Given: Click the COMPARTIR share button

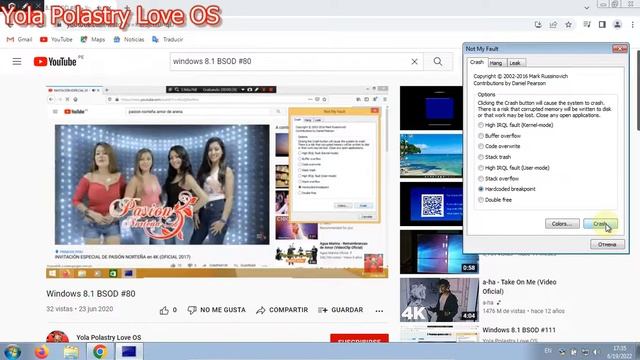Looking at the screenshot, I should (282, 310).
